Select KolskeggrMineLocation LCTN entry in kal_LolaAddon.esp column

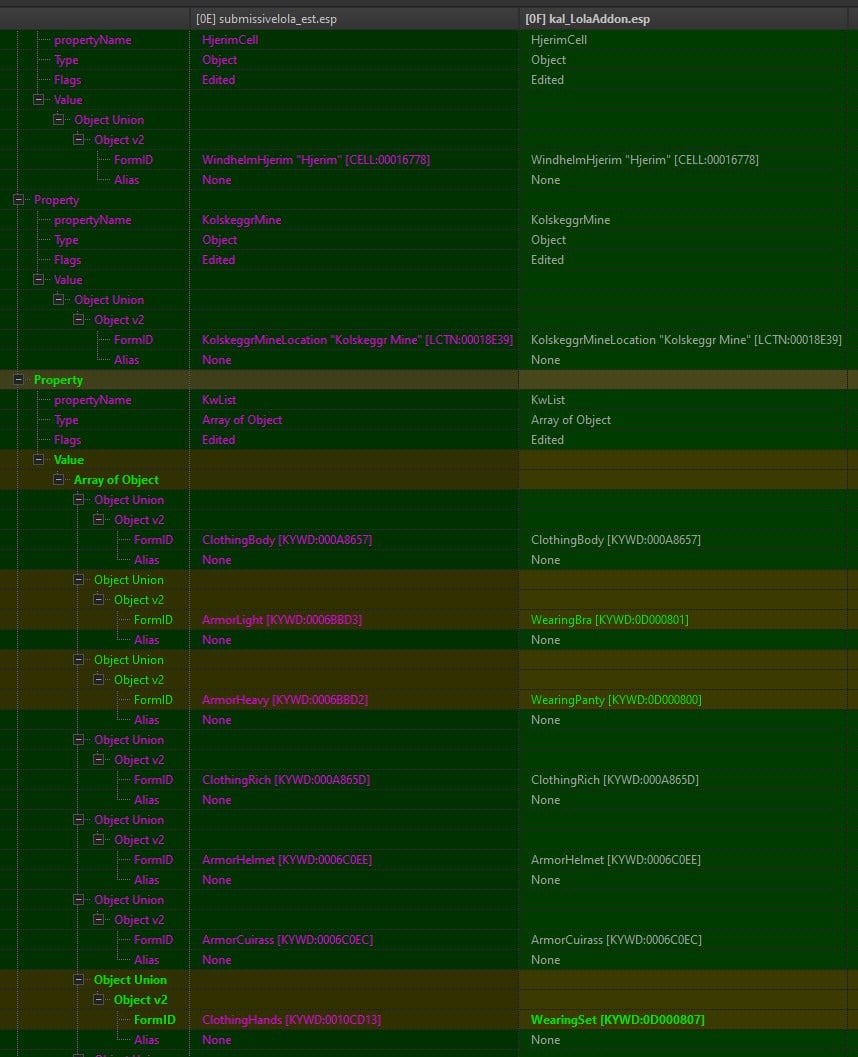(686, 340)
